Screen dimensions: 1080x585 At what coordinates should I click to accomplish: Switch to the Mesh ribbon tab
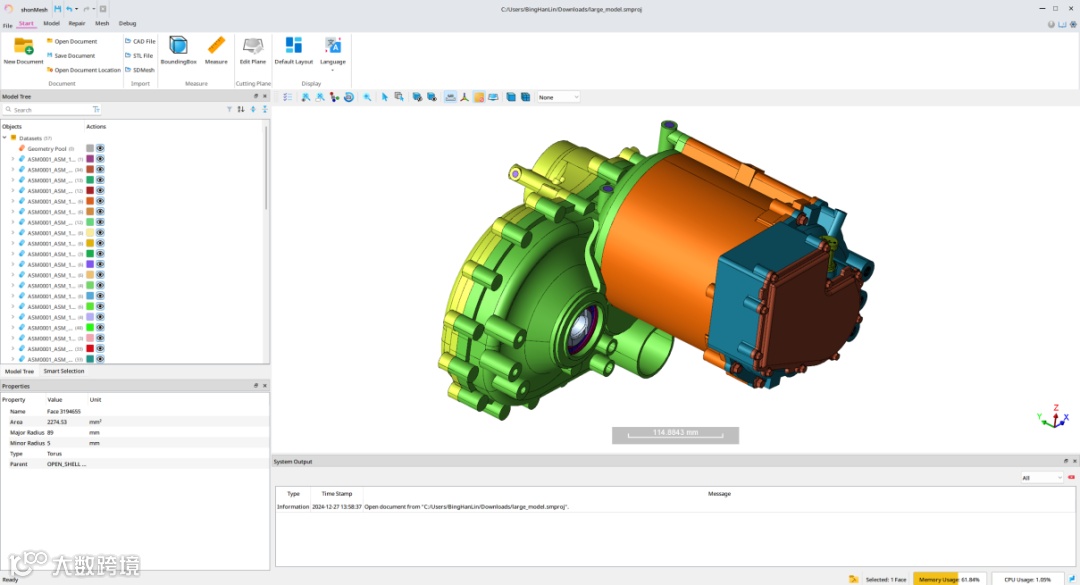102,23
